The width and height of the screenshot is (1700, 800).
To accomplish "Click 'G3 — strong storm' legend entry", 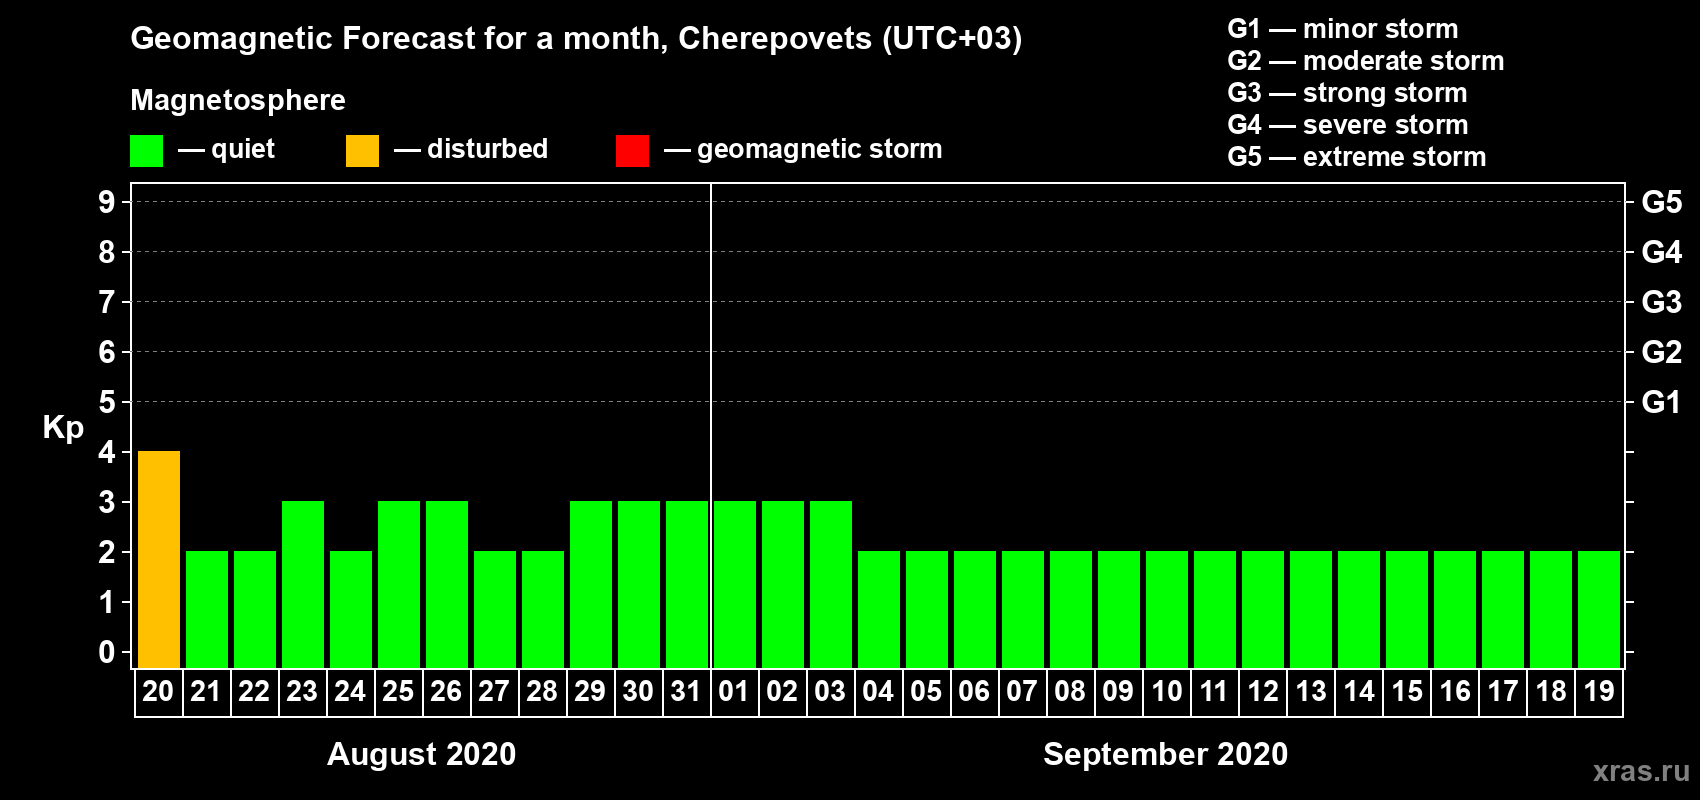I will [x=1347, y=93].
